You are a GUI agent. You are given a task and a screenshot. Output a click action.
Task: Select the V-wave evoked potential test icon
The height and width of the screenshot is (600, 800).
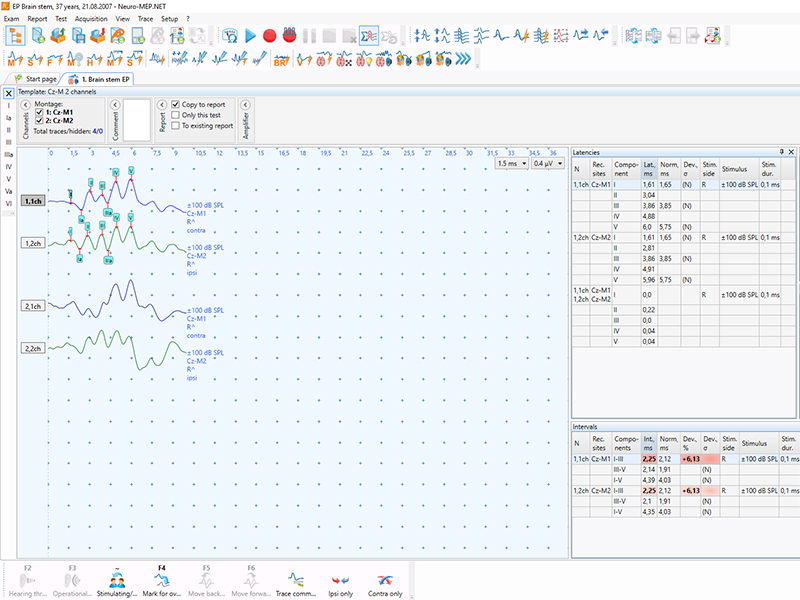pyautogui.click(x=304, y=60)
